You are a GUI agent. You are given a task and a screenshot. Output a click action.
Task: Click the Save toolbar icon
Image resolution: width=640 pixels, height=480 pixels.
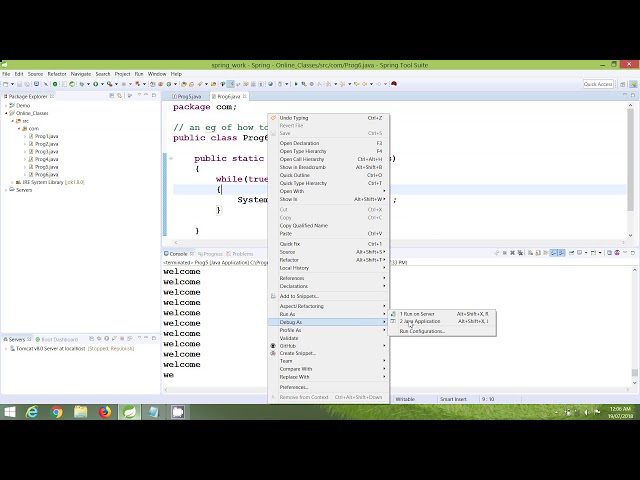click(19, 84)
